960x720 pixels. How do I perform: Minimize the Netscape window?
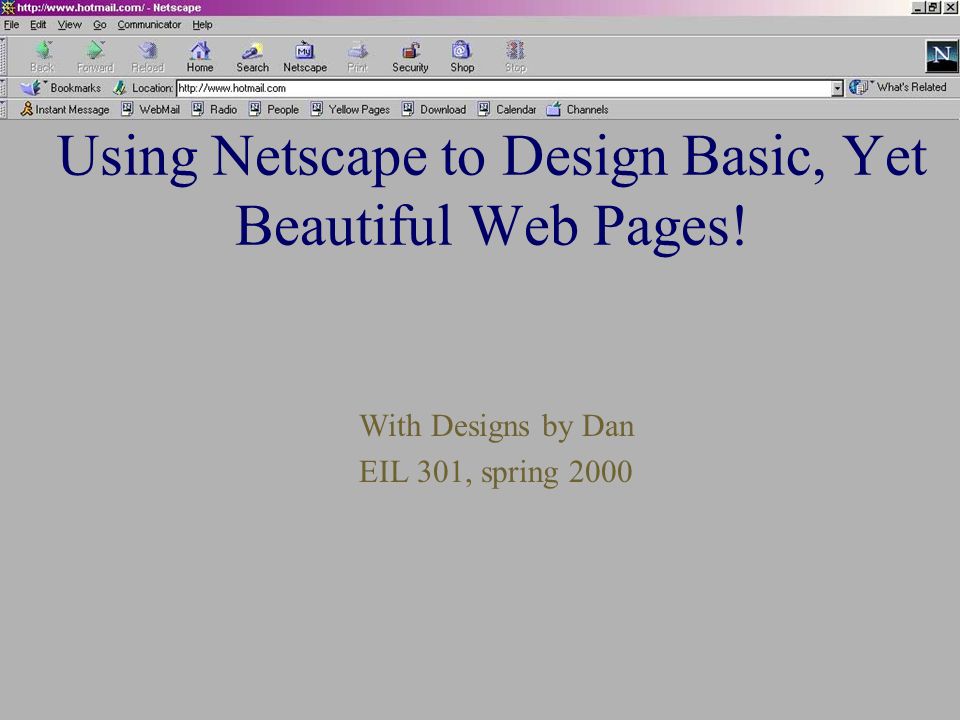pyautogui.click(x=918, y=8)
